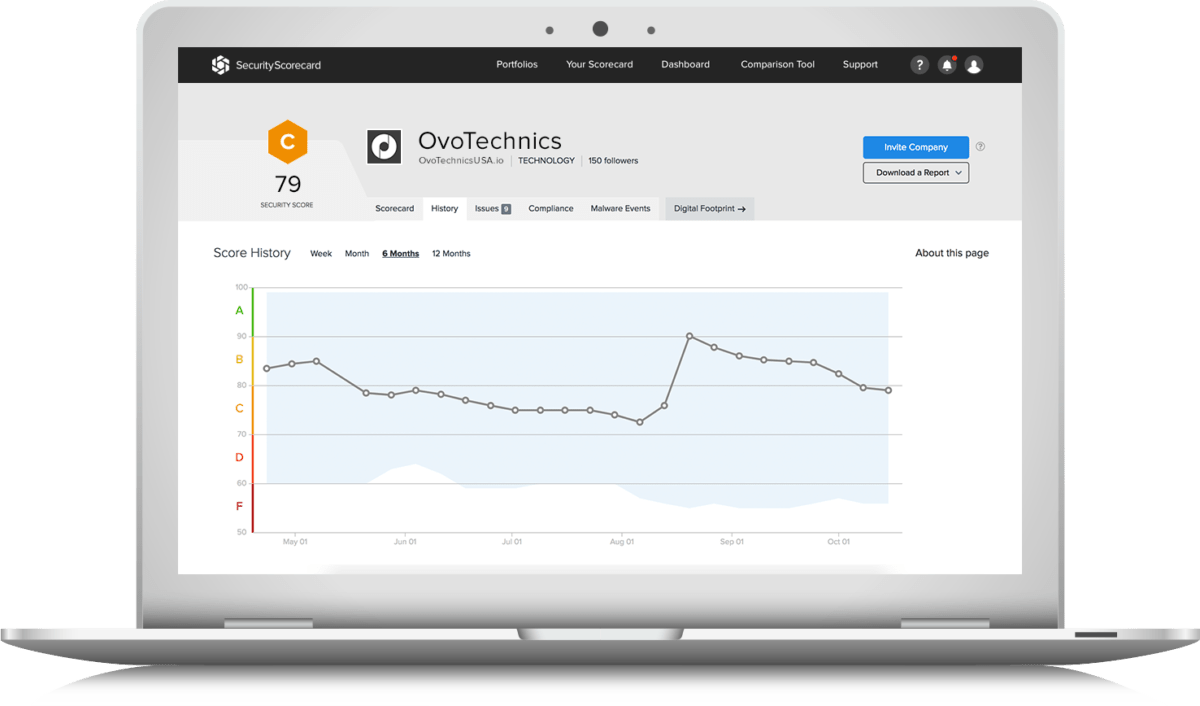Image resolution: width=1200 pixels, height=706 pixels.
Task: Click the 150 followers text
Action: (x=613, y=161)
